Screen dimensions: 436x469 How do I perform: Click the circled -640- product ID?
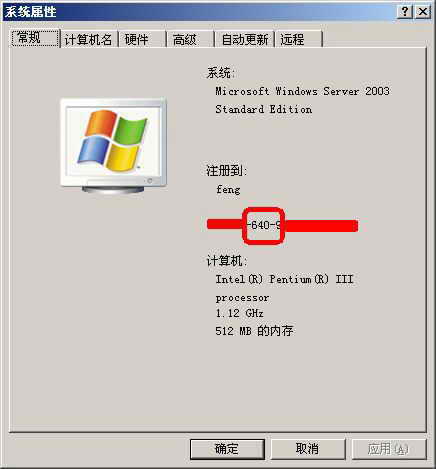click(x=264, y=225)
